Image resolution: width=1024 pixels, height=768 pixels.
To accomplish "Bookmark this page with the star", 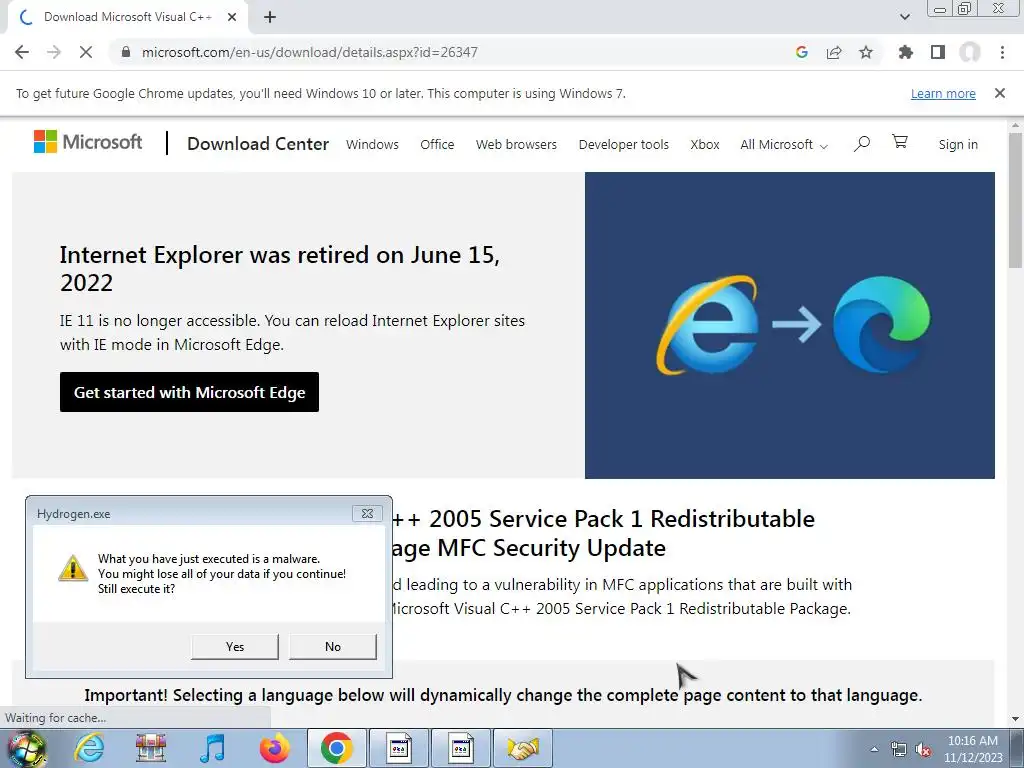I will coord(866,52).
